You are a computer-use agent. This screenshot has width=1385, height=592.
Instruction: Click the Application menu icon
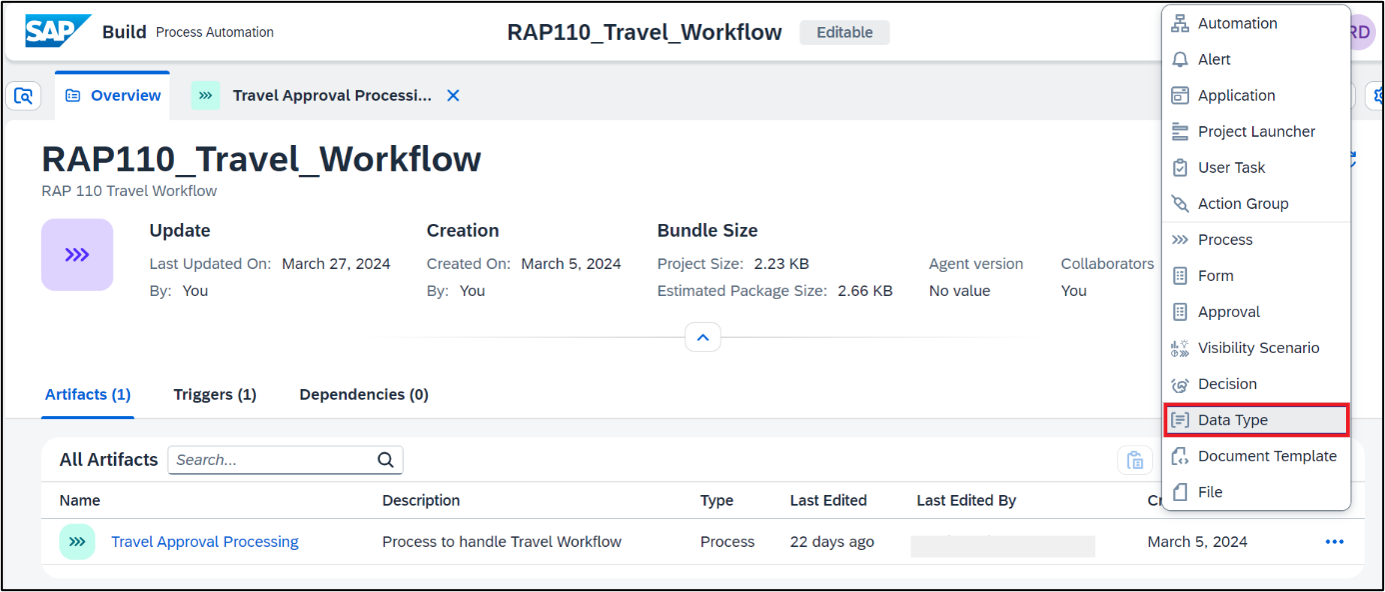[x=1180, y=95]
